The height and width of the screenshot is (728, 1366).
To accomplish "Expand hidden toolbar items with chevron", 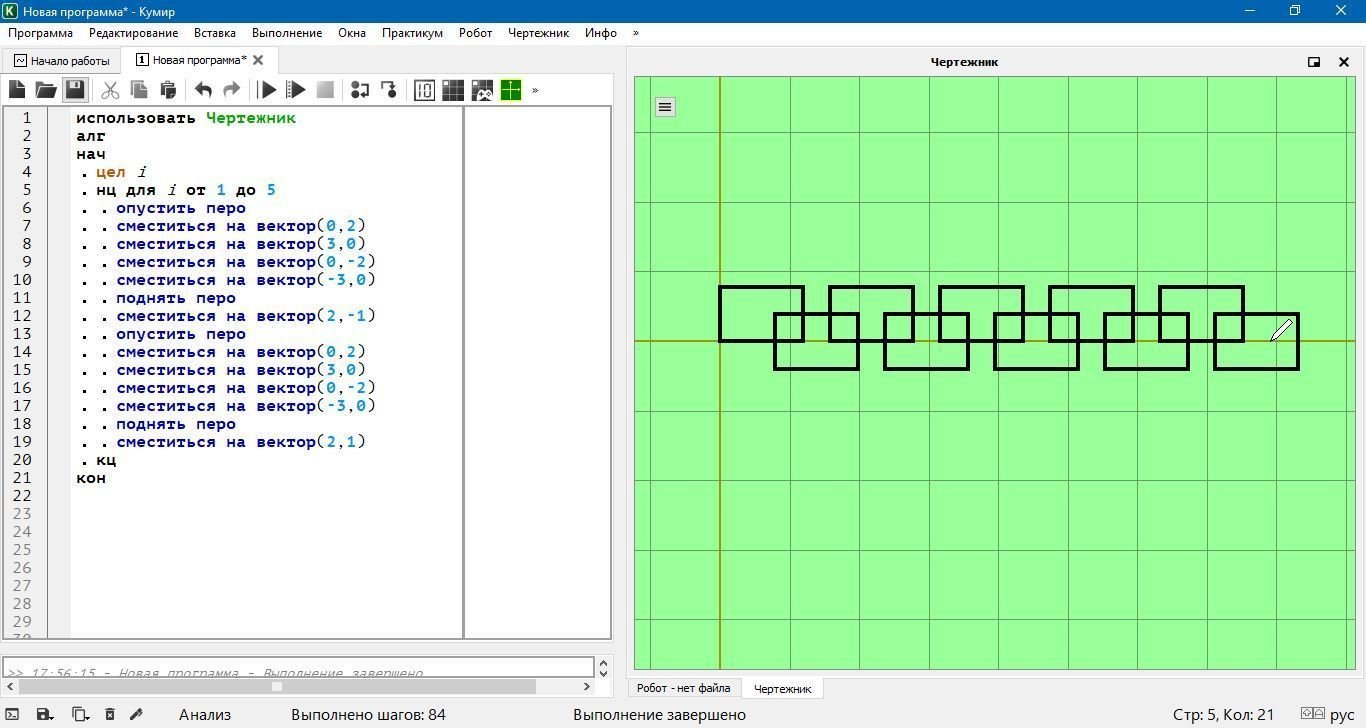I will pos(535,90).
